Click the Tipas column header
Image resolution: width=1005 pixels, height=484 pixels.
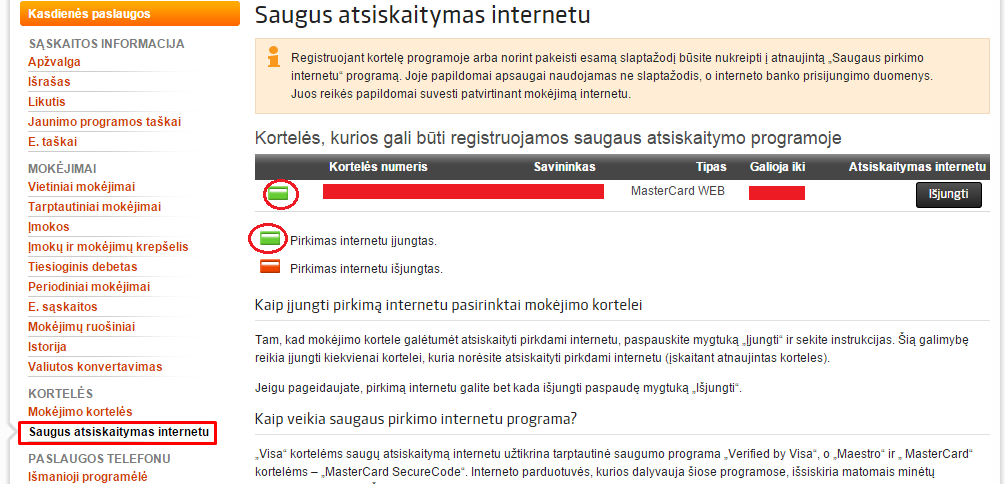point(711,167)
